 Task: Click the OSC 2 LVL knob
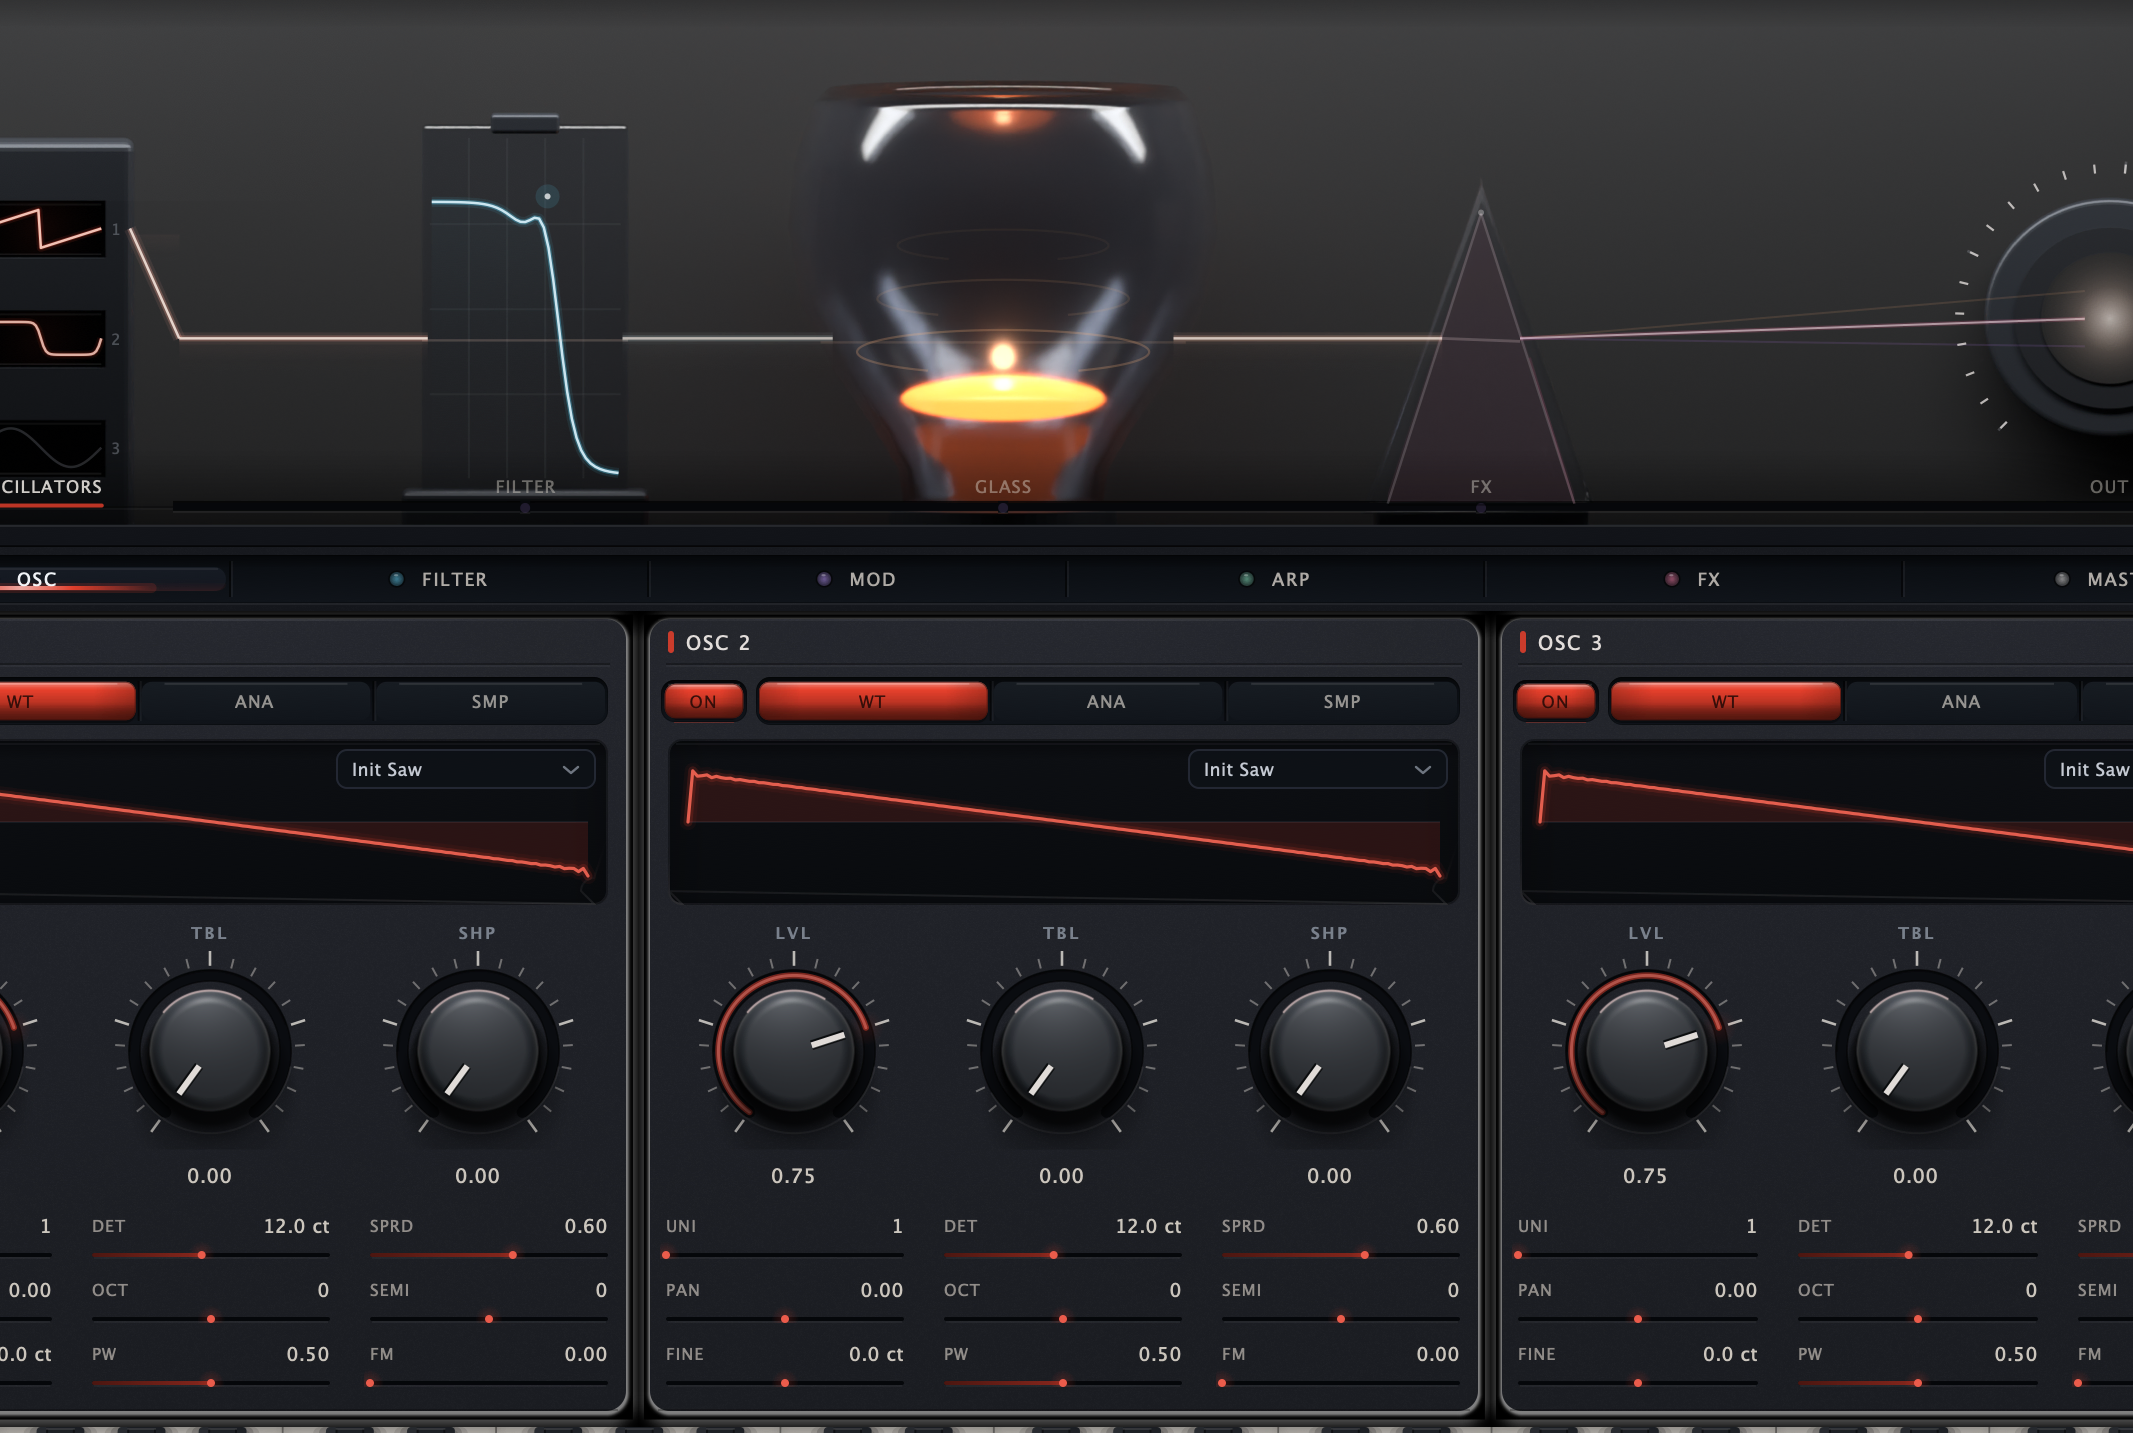coord(794,1051)
